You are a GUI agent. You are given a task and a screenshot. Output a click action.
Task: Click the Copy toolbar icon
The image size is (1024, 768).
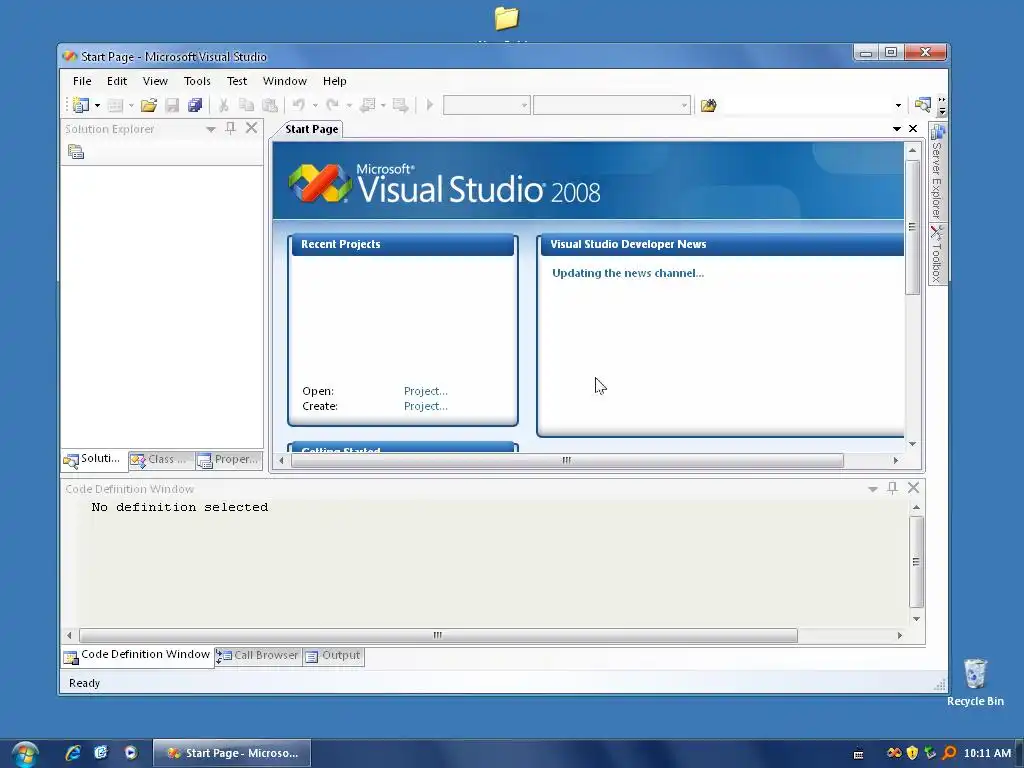pyautogui.click(x=246, y=104)
